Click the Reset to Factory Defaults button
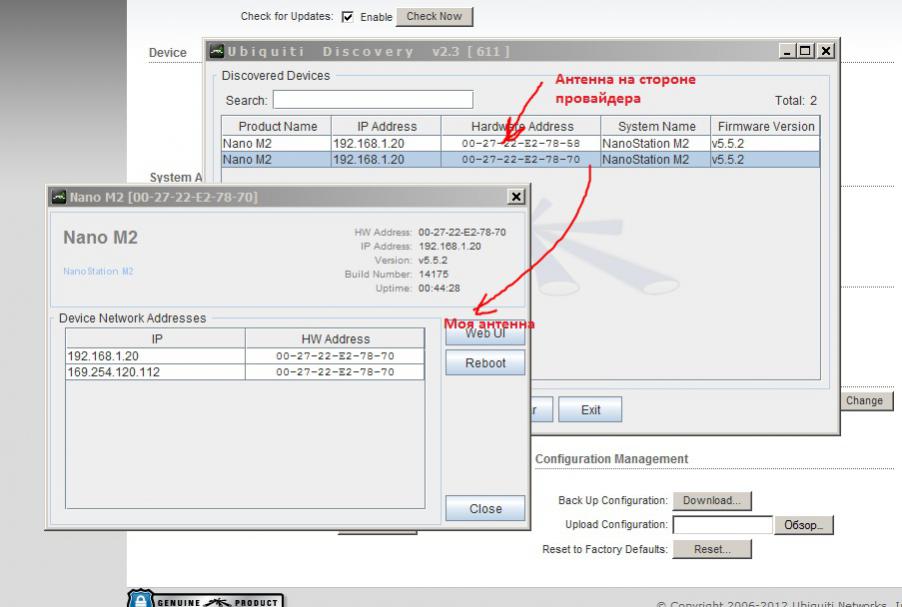This screenshot has height=607, width=902. tap(712, 549)
